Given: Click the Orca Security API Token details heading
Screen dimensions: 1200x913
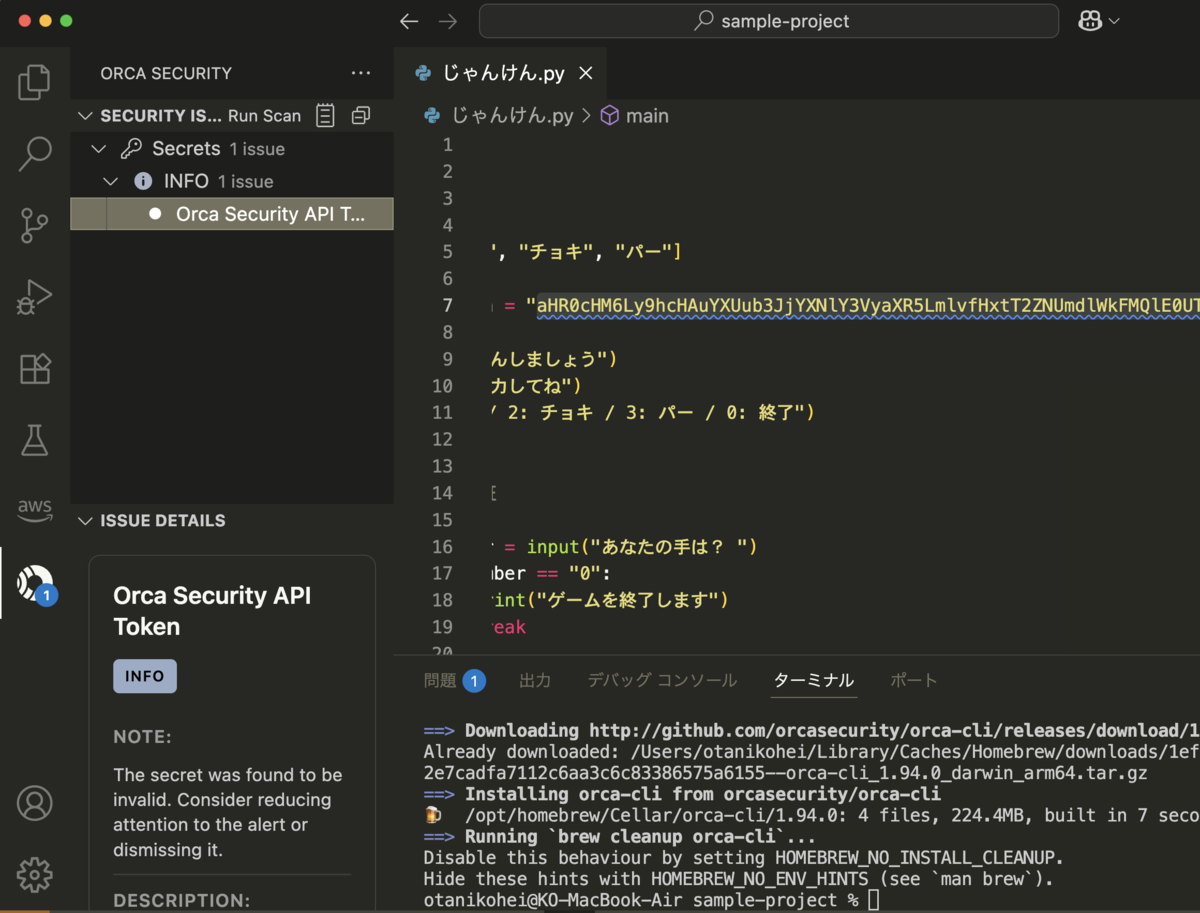Looking at the screenshot, I should pos(212,611).
